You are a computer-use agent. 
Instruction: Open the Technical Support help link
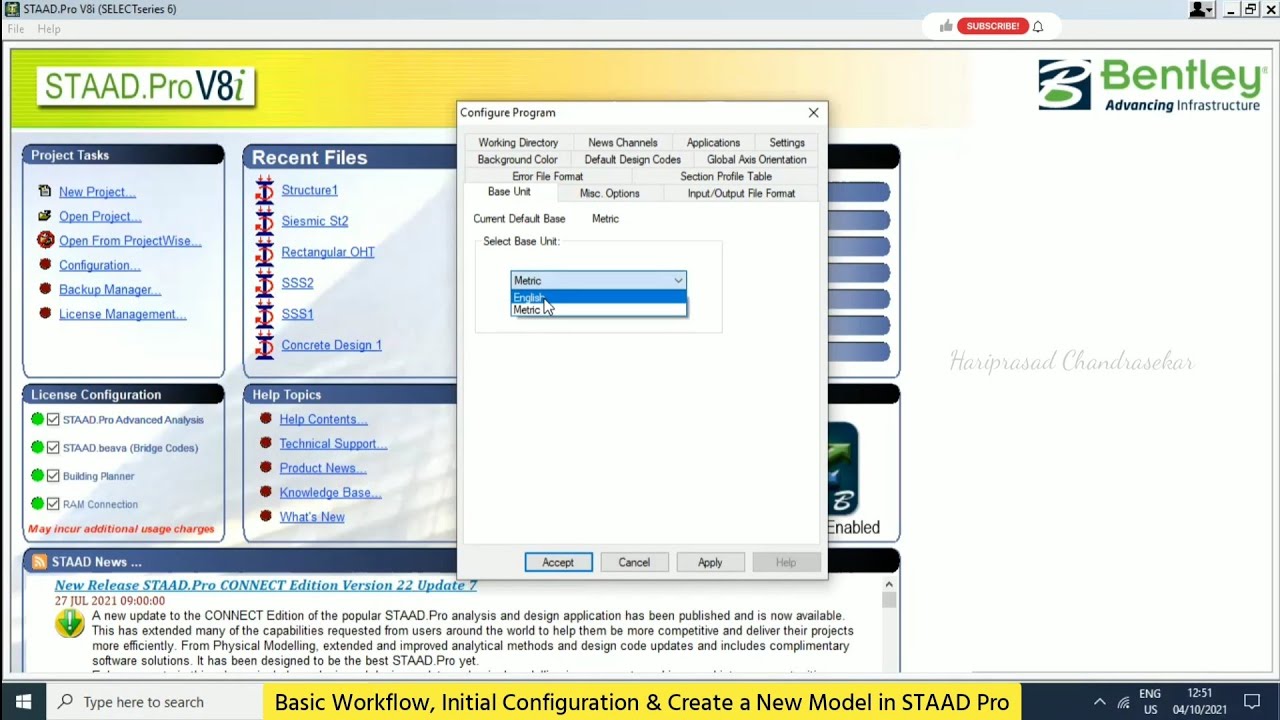point(333,444)
